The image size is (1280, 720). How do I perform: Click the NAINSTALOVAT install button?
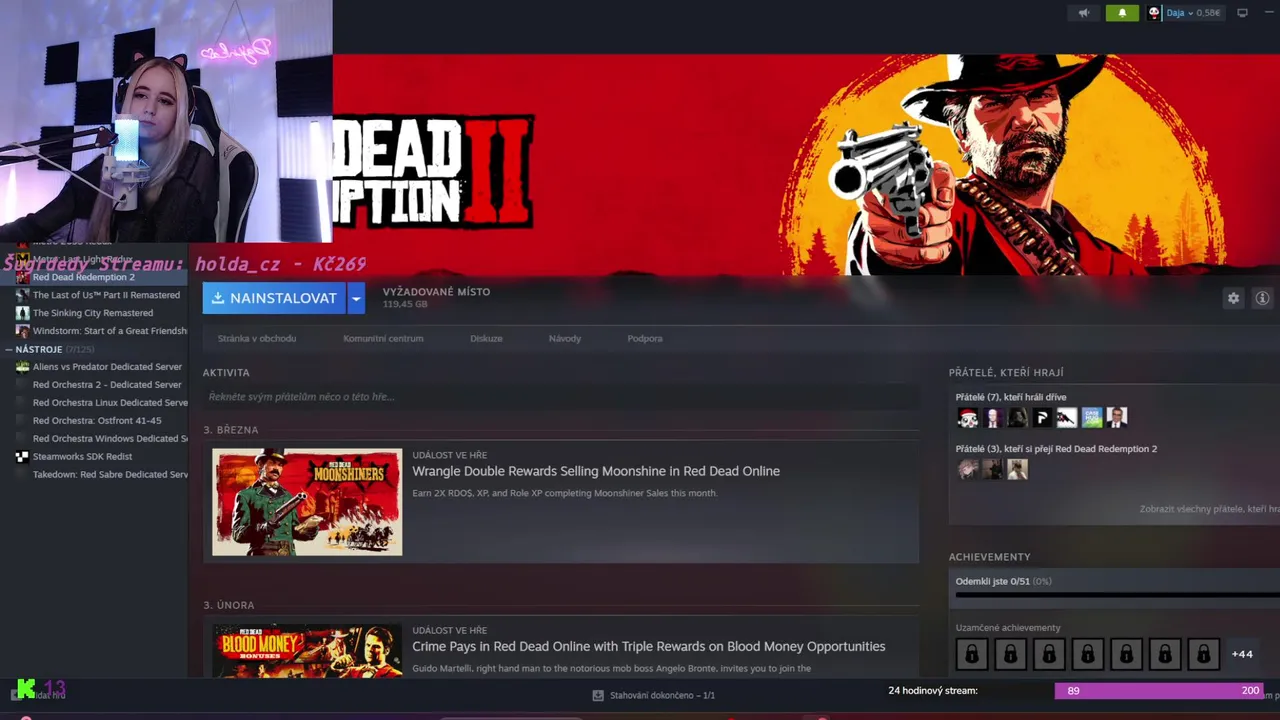click(274, 298)
